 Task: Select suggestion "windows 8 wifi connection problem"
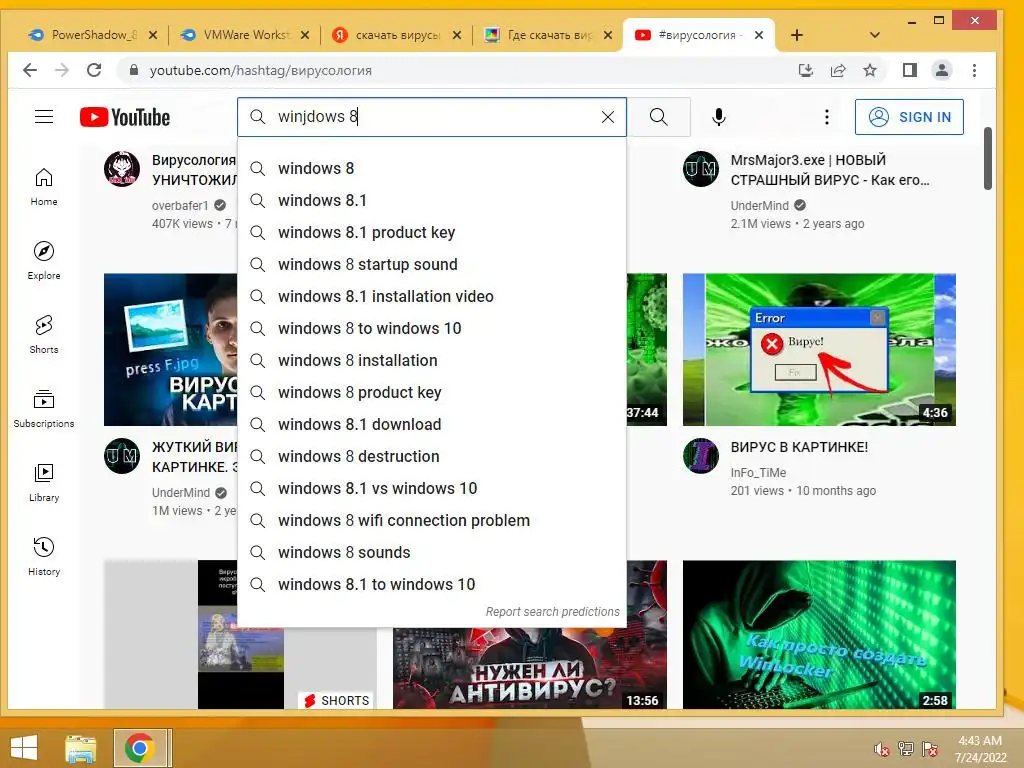(x=432, y=520)
